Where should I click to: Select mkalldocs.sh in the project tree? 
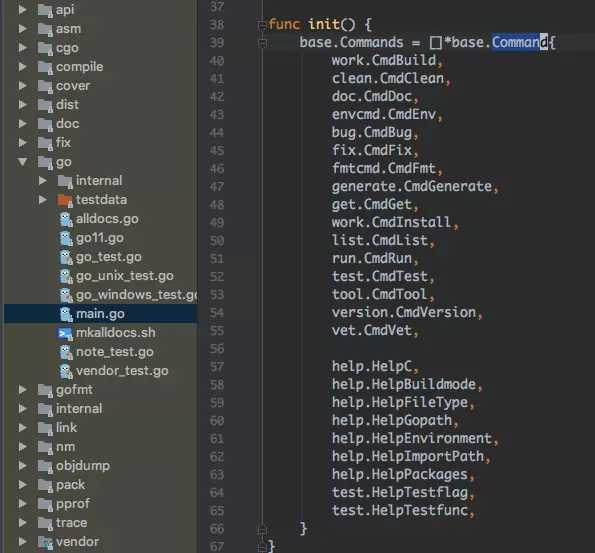(116, 333)
